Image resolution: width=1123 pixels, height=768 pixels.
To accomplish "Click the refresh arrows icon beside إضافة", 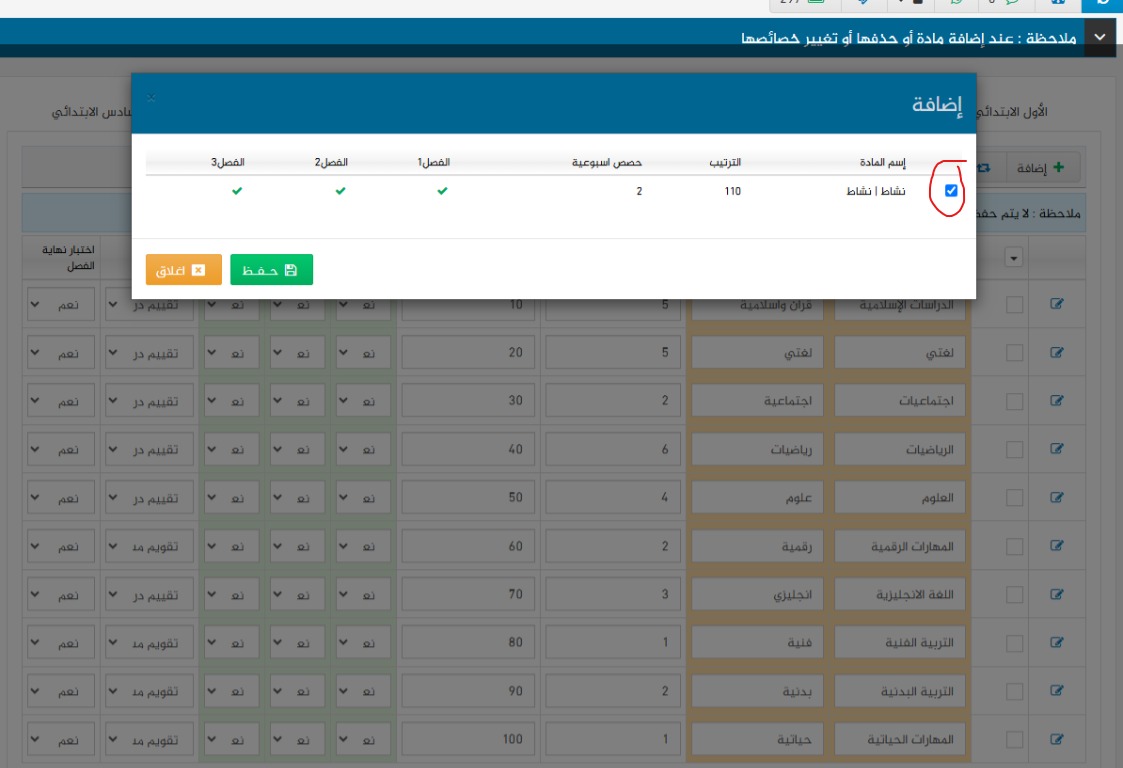I will tap(985, 168).
